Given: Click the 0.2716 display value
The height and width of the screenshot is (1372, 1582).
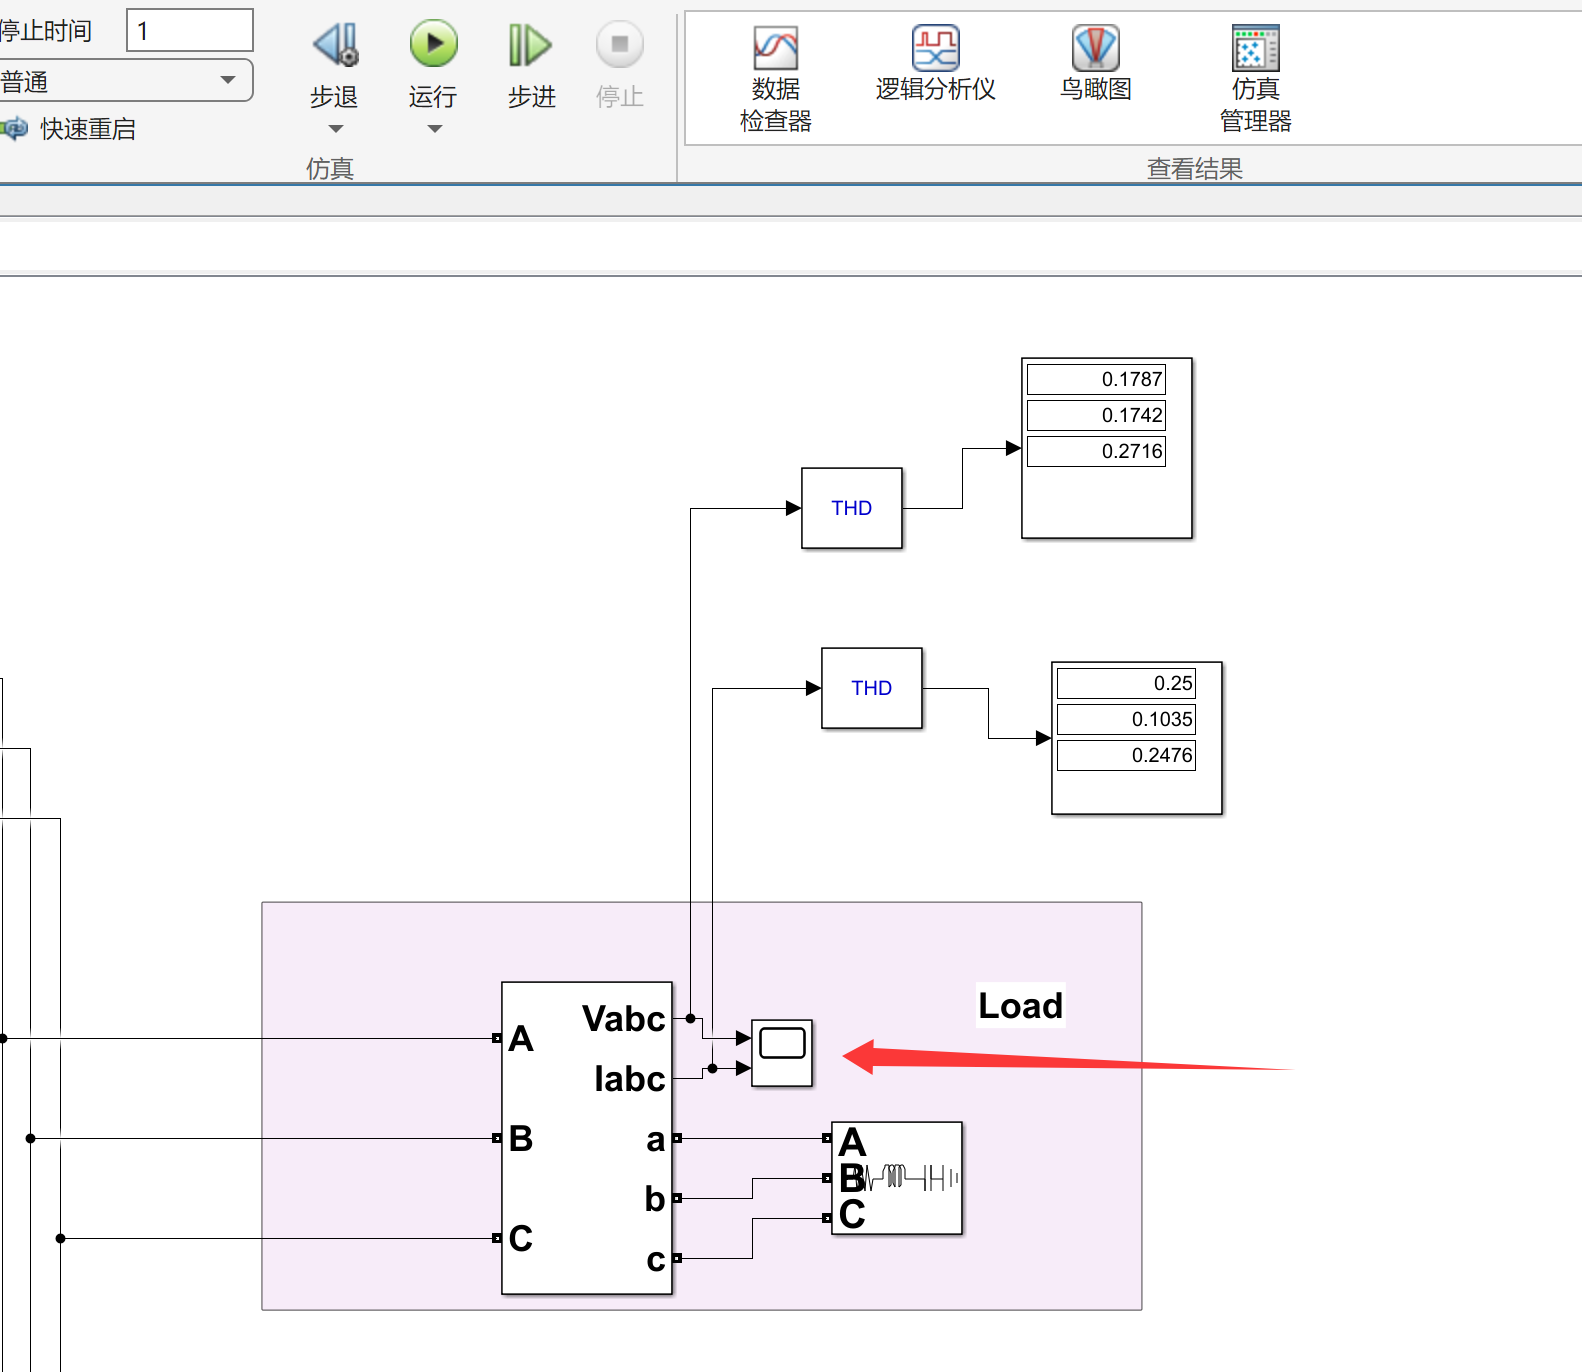Looking at the screenshot, I should pos(1096,451).
